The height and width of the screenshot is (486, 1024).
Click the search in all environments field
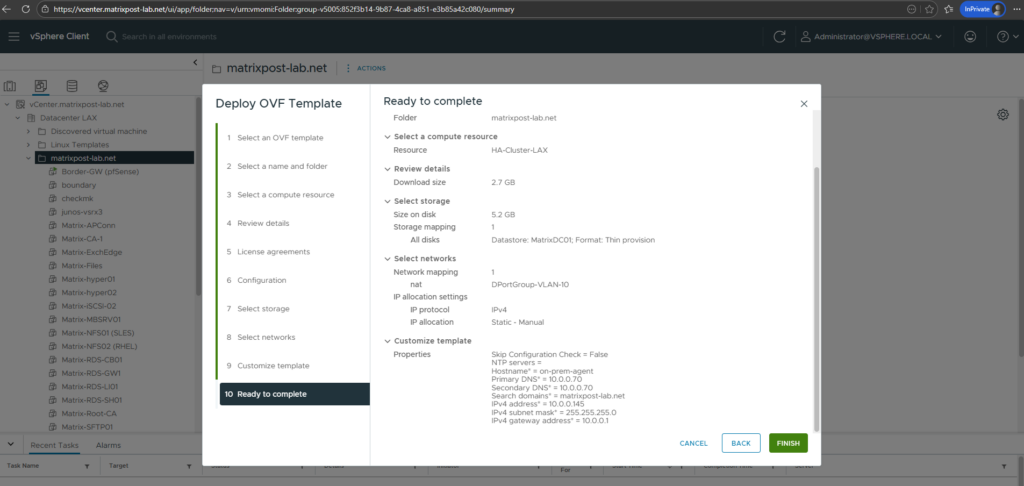pos(168,37)
